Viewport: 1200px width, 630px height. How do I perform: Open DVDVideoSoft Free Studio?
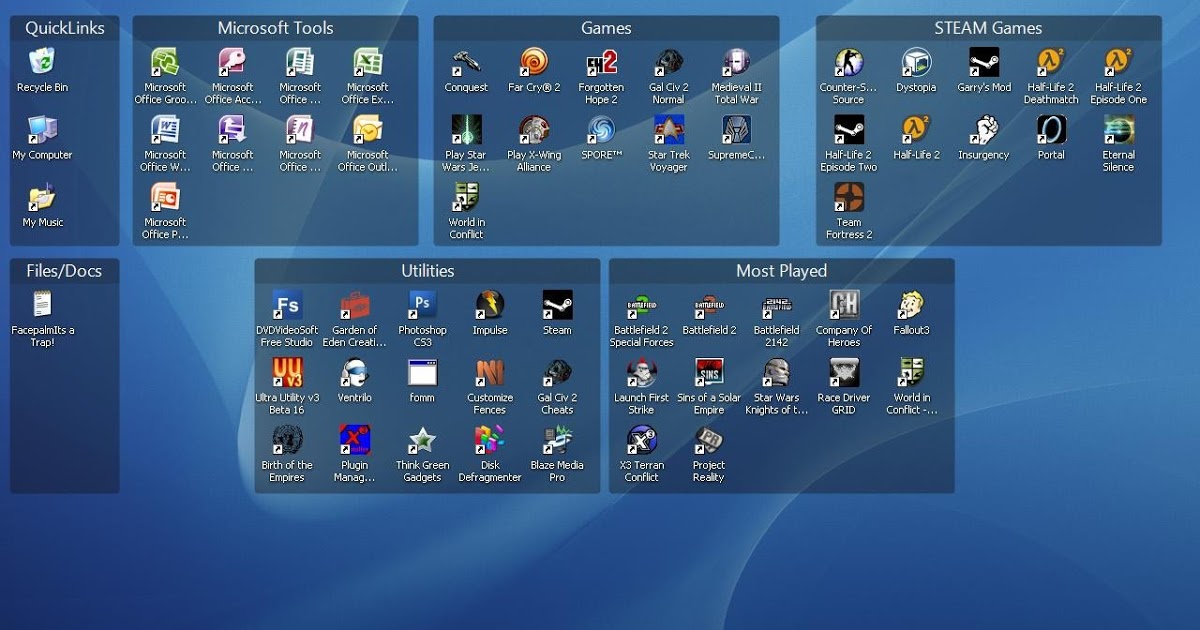coord(287,304)
